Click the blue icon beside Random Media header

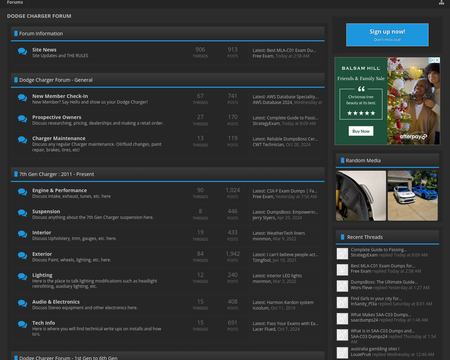(342, 160)
